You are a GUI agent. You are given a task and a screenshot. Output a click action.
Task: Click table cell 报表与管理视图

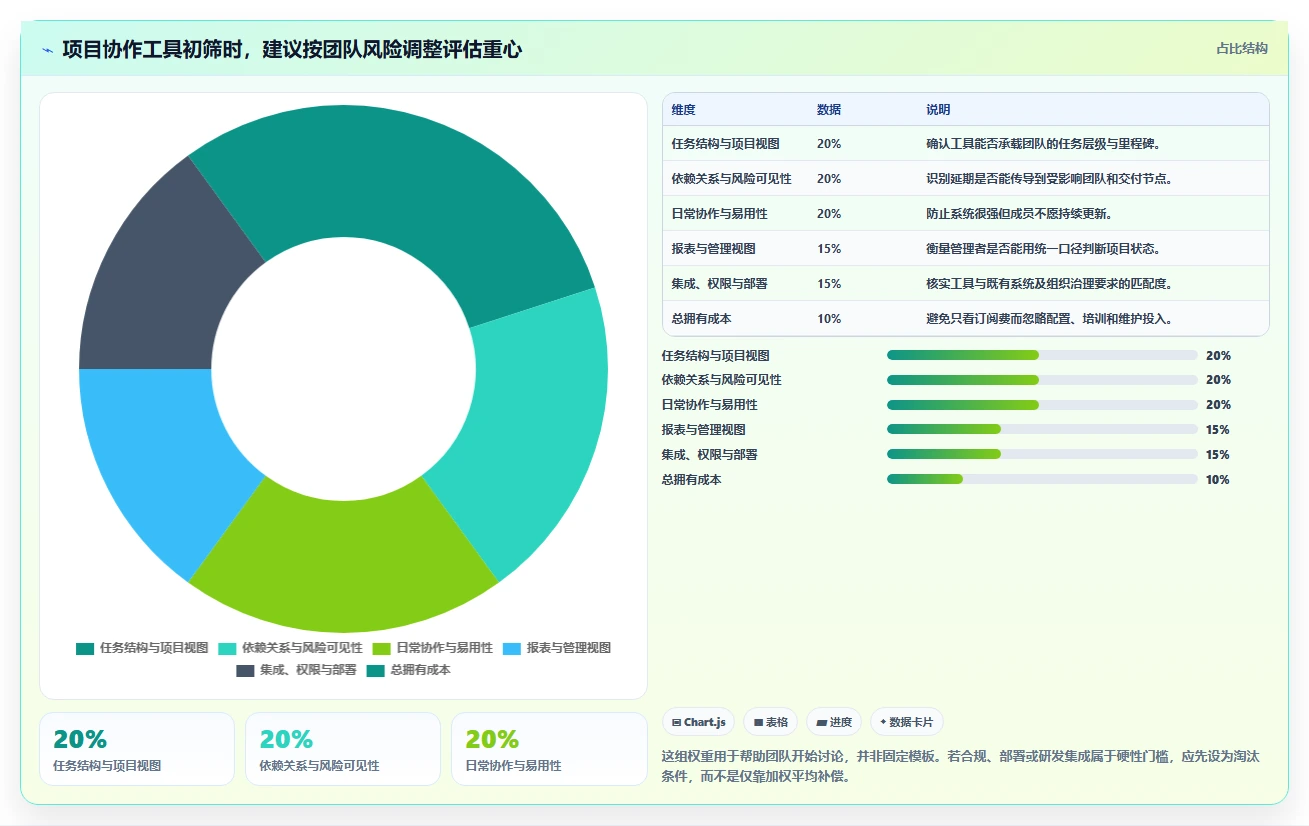click(714, 249)
